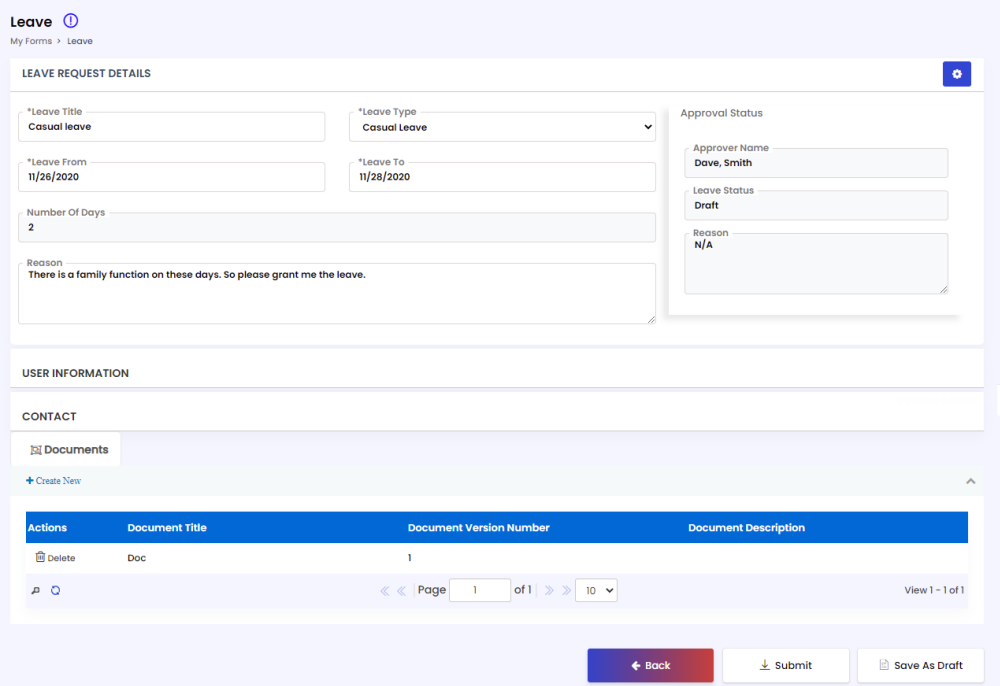The height and width of the screenshot is (686, 1000).
Task: Click the info icon next to Leave
Action: [x=70, y=21]
